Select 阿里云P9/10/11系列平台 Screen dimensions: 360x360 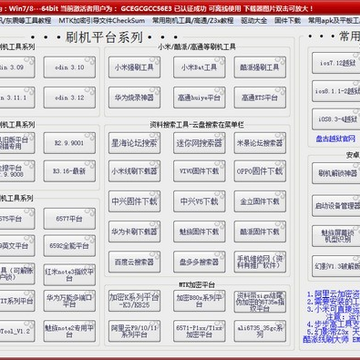pyautogui.click(x=134, y=331)
